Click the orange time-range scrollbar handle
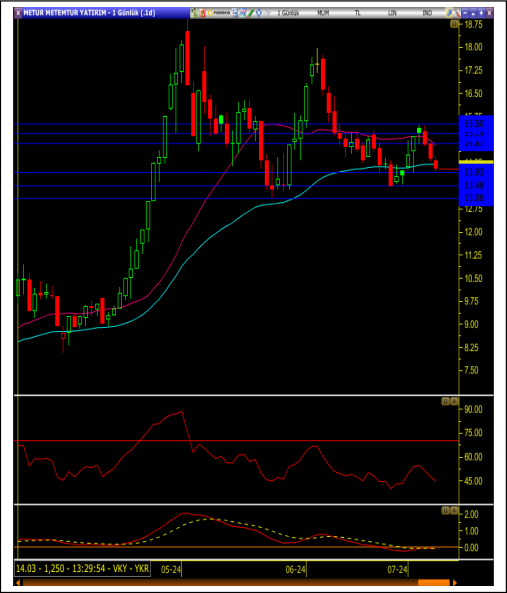Screen dimensions: 507x593 point(434,582)
